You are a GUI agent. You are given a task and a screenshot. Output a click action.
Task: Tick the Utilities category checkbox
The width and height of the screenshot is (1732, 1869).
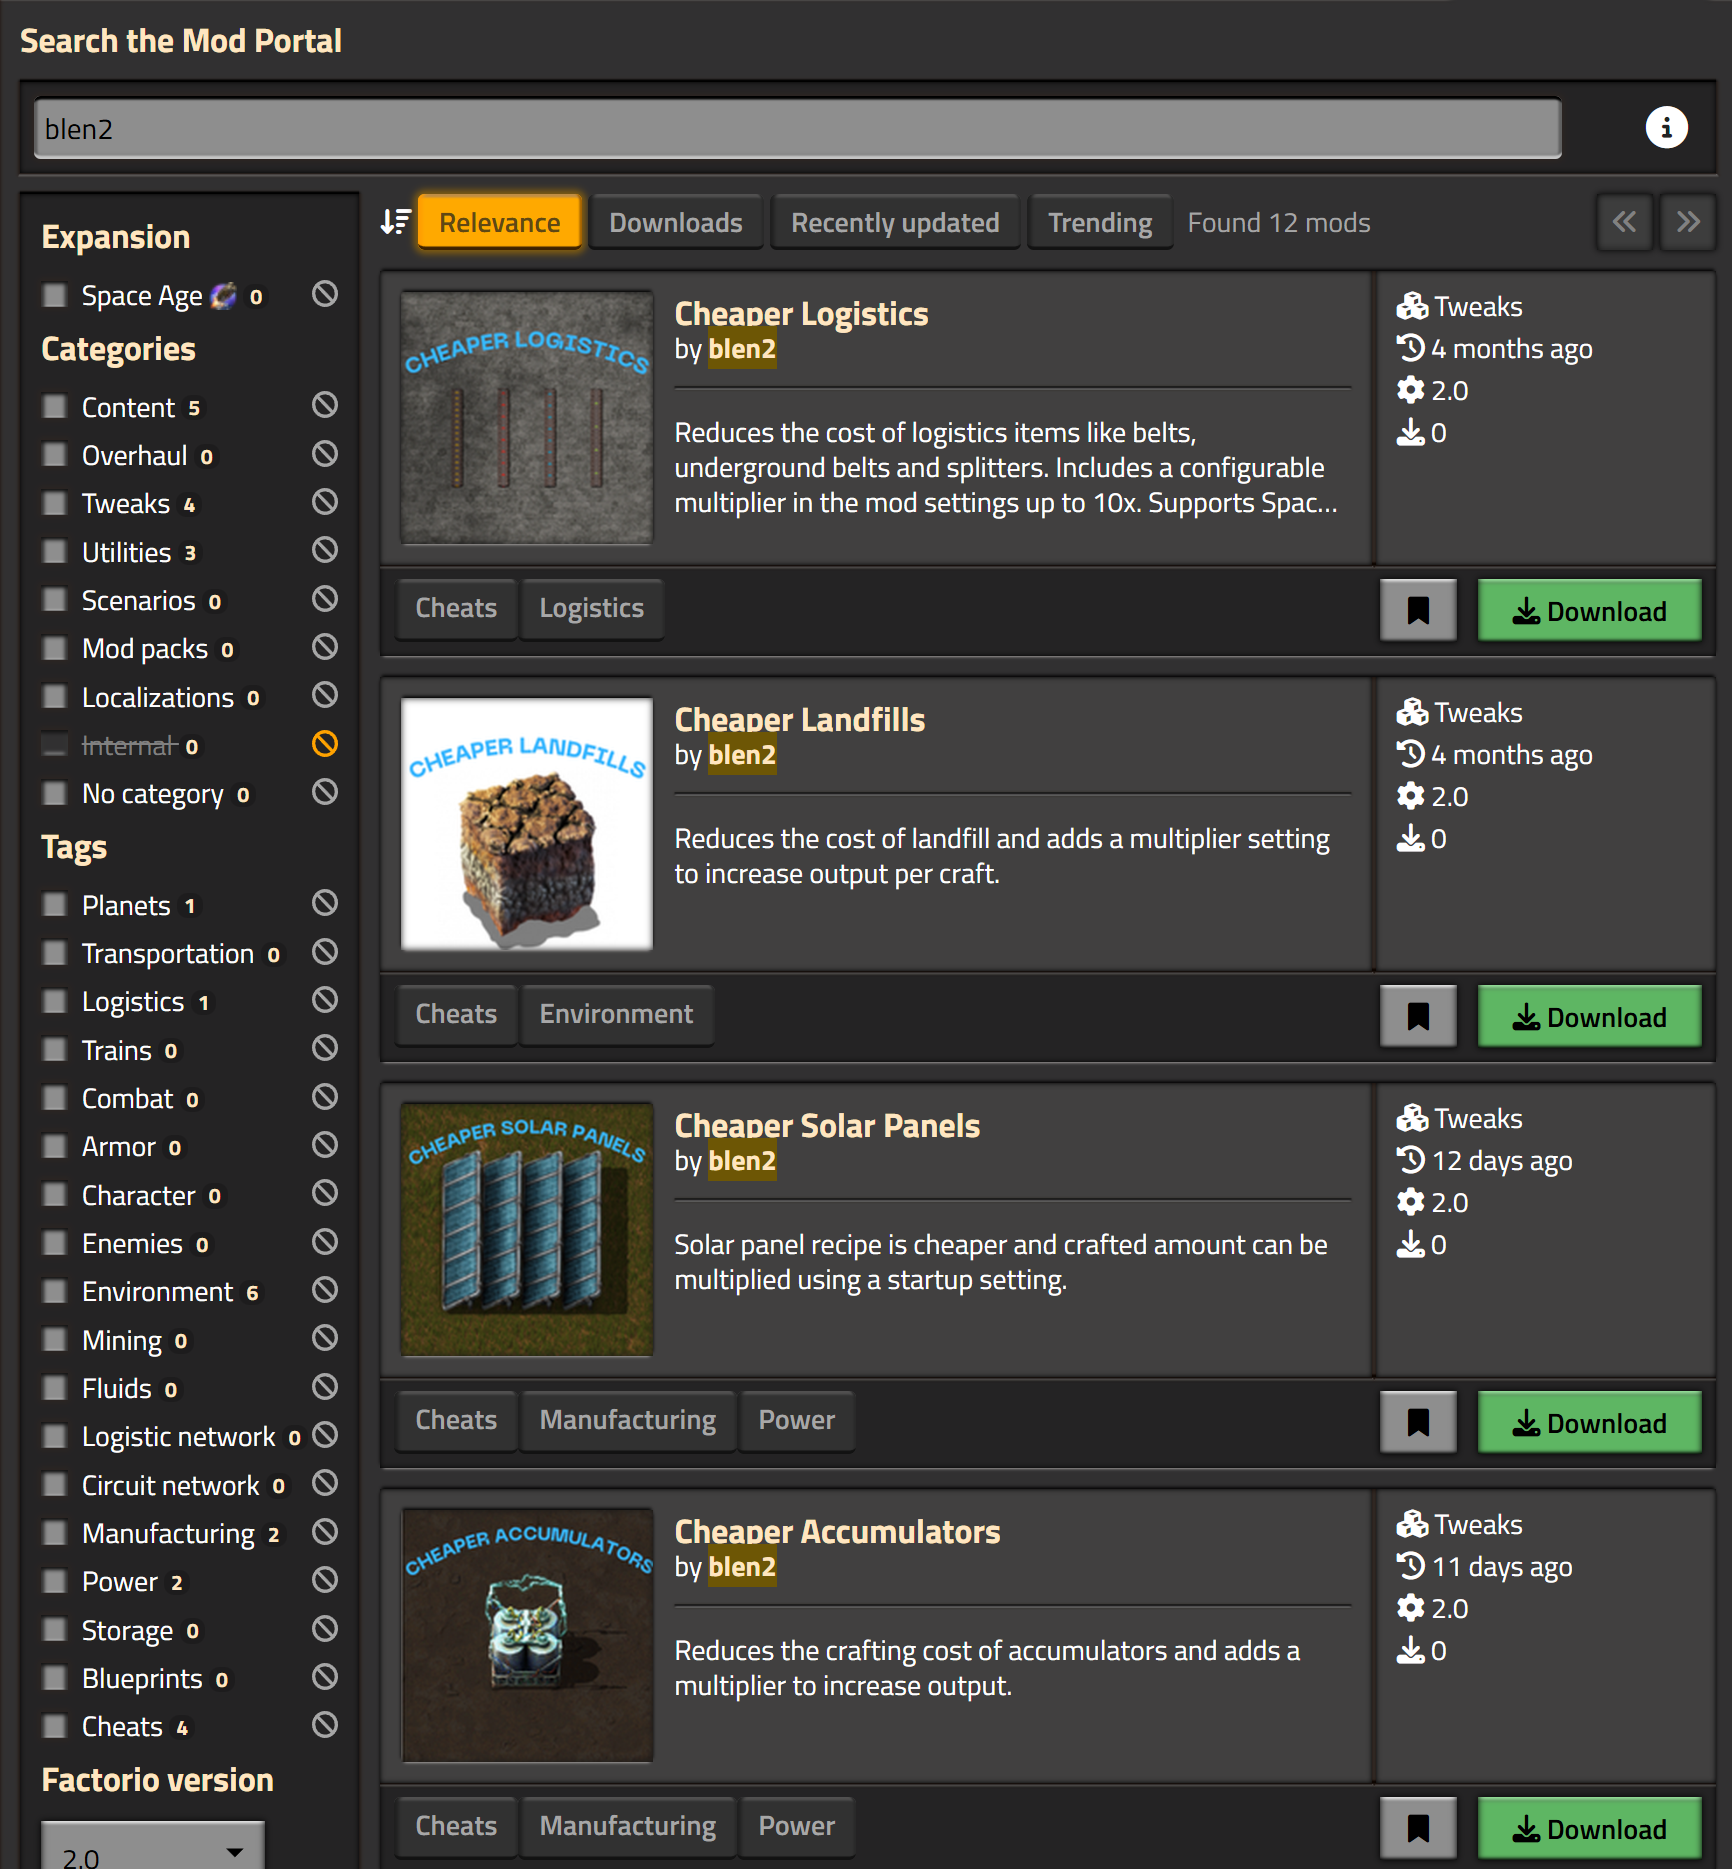click(55, 552)
